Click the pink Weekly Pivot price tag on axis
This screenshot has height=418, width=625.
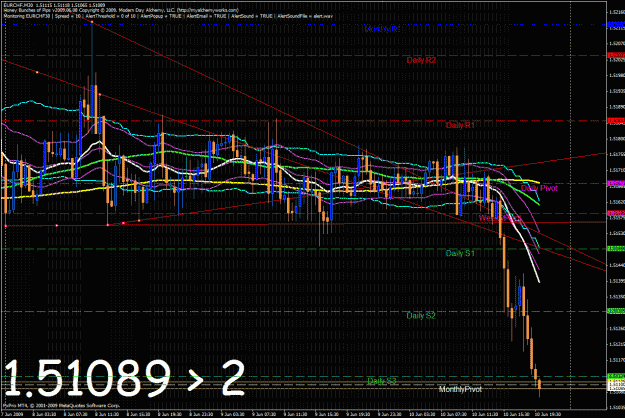pyautogui.click(x=616, y=214)
